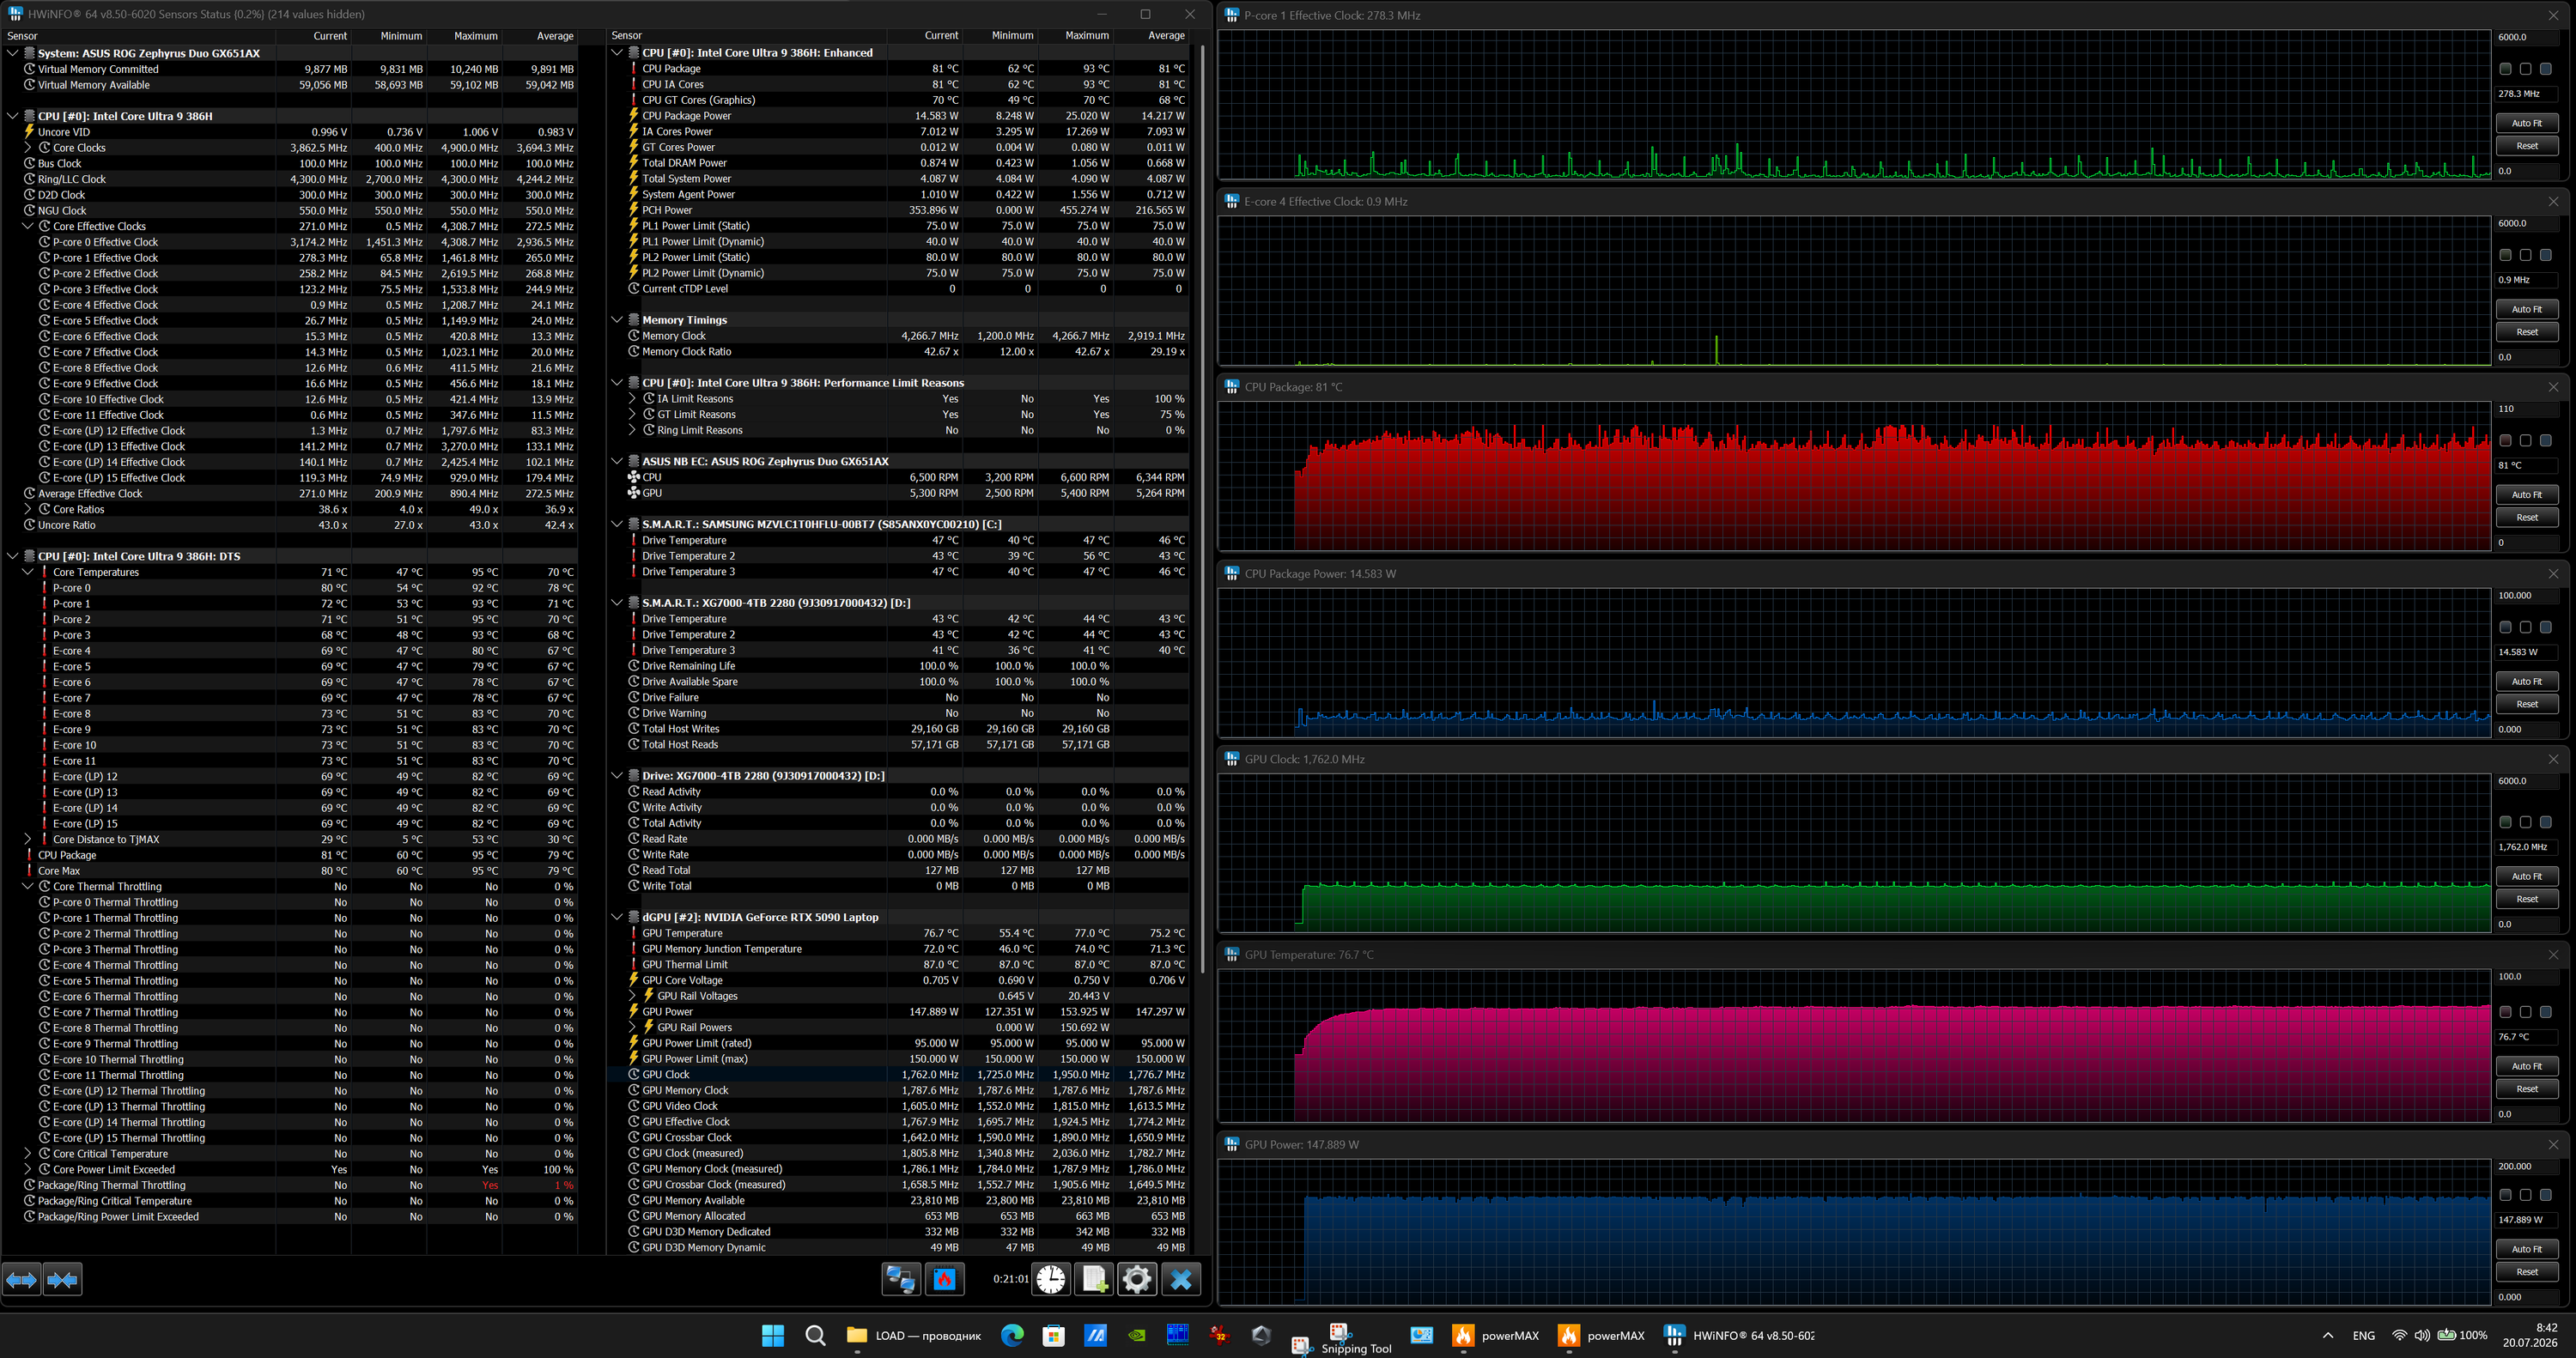
Task: Click the battery 100% tray icon
Action: point(2462,1335)
